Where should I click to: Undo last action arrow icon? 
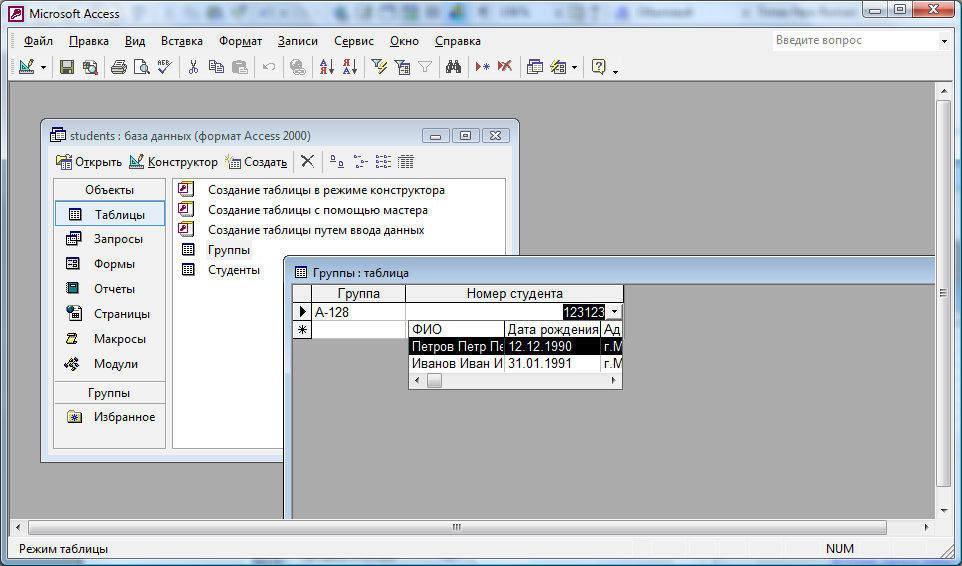tap(269, 67)
